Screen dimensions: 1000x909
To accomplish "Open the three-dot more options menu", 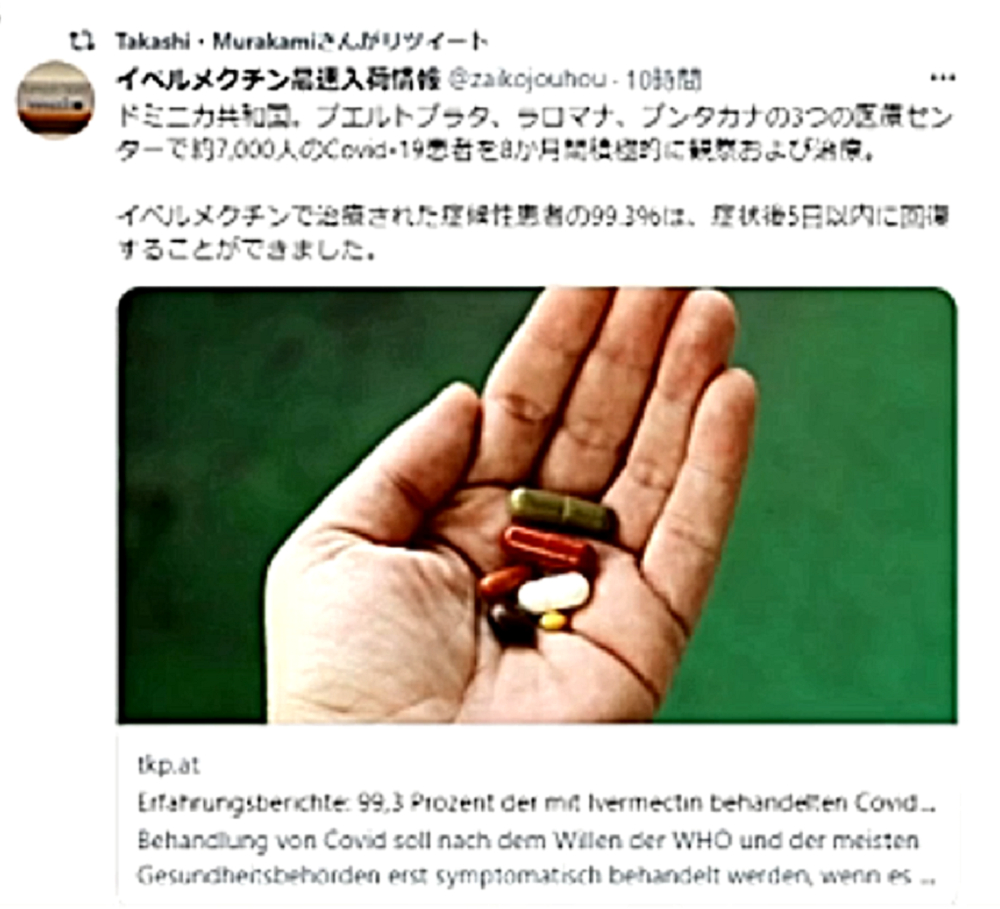I will [x=942, y=78].
